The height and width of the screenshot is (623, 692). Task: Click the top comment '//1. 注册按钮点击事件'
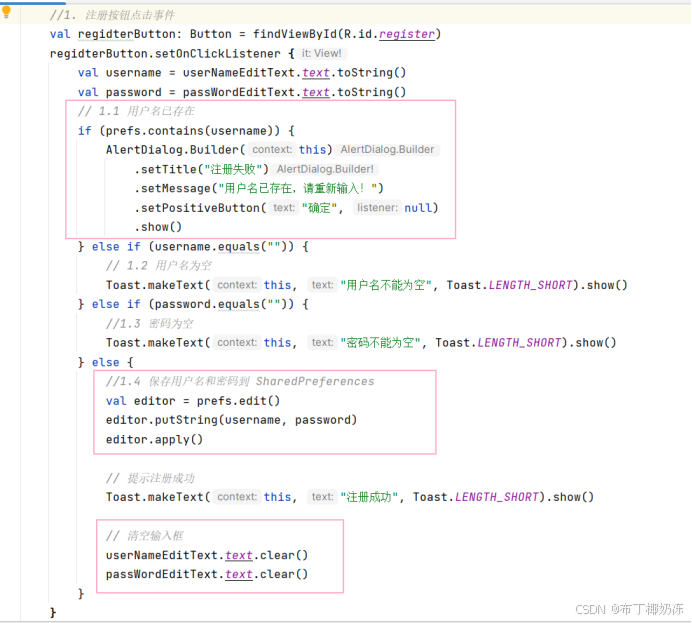(112, 15)
